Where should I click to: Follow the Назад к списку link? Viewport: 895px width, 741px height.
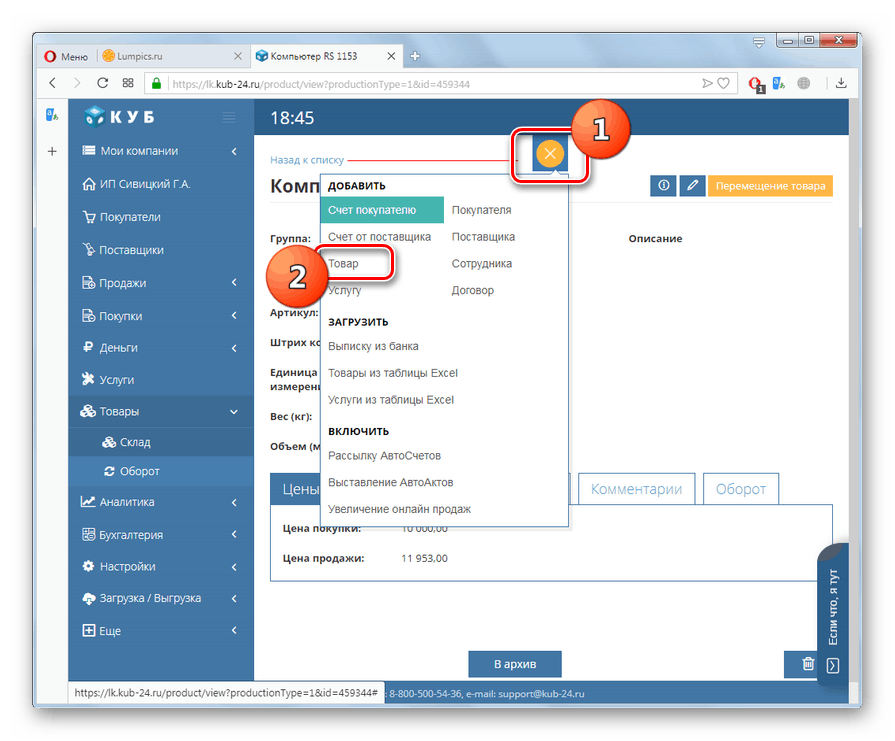click(x=307, y=160)
